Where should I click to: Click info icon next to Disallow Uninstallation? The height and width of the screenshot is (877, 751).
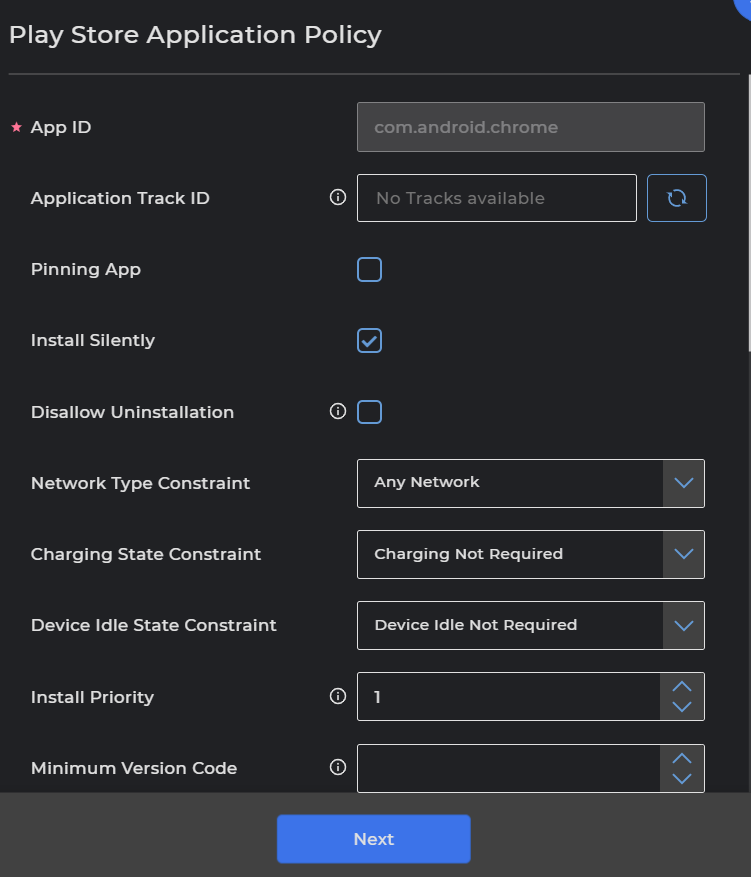pos(338,411)
